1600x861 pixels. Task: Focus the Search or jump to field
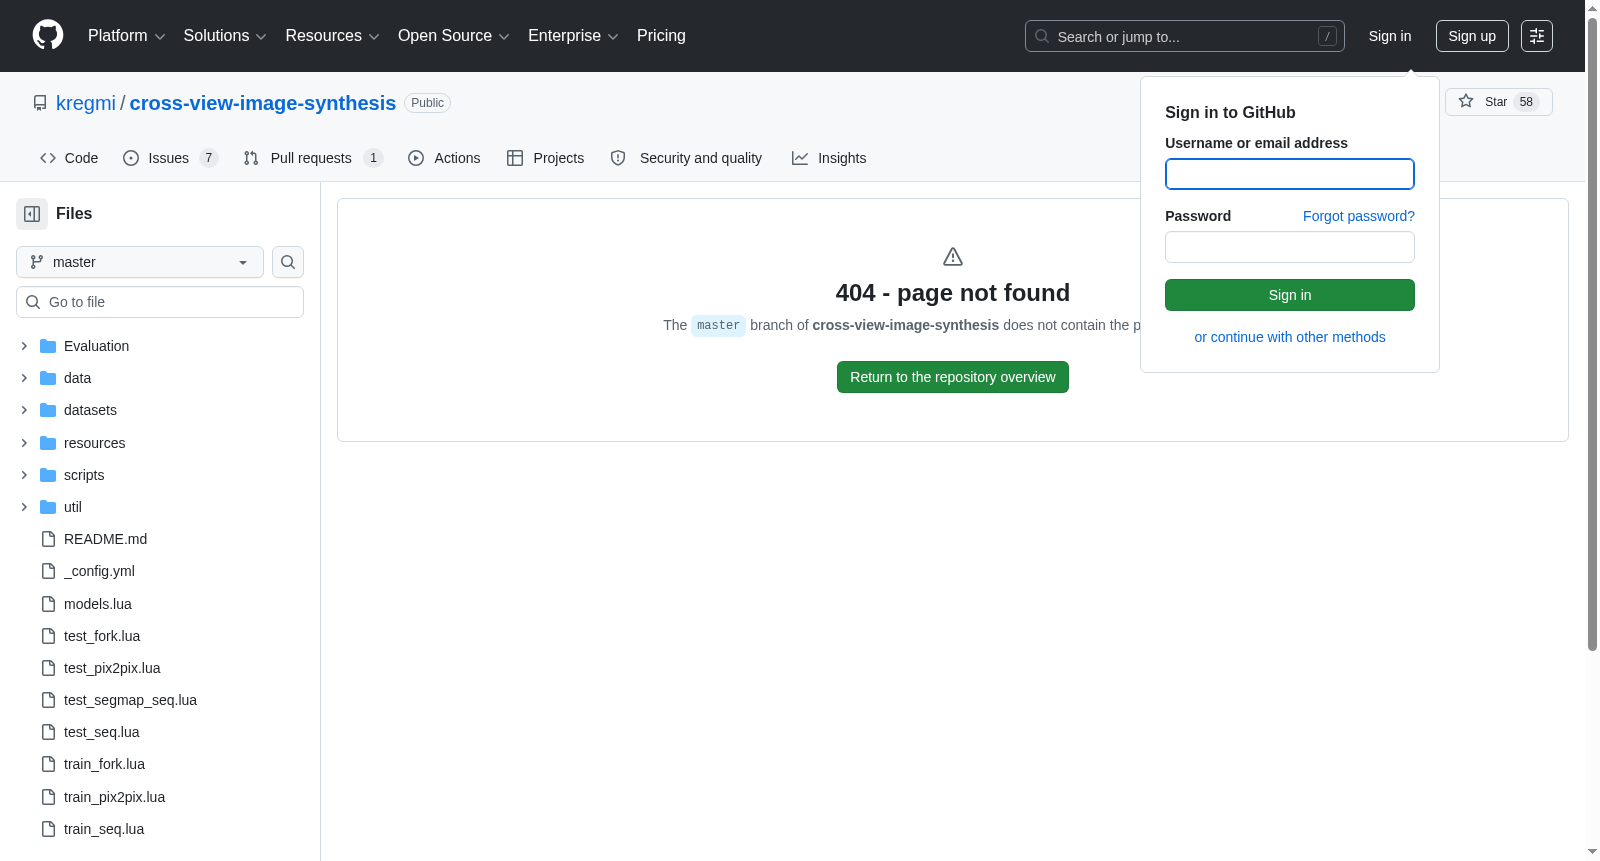[x=1185, y=36]
